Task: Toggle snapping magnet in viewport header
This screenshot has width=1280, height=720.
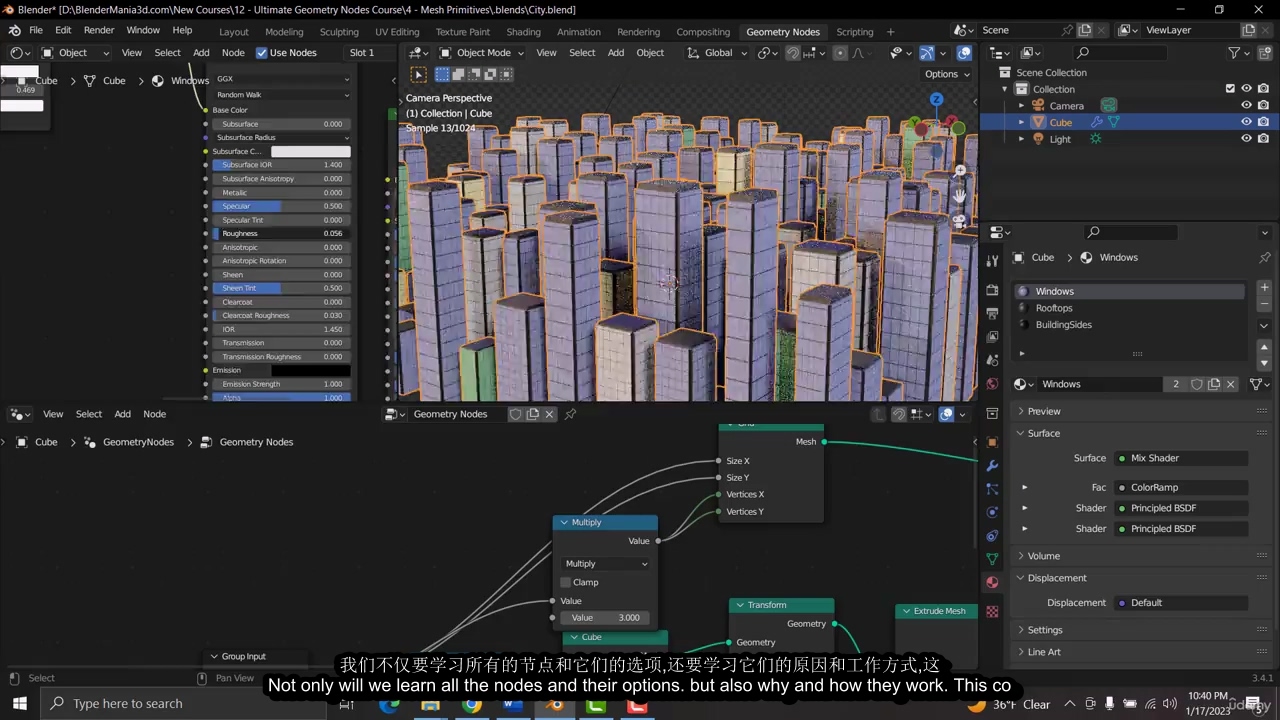Action: tap(793, 53)
